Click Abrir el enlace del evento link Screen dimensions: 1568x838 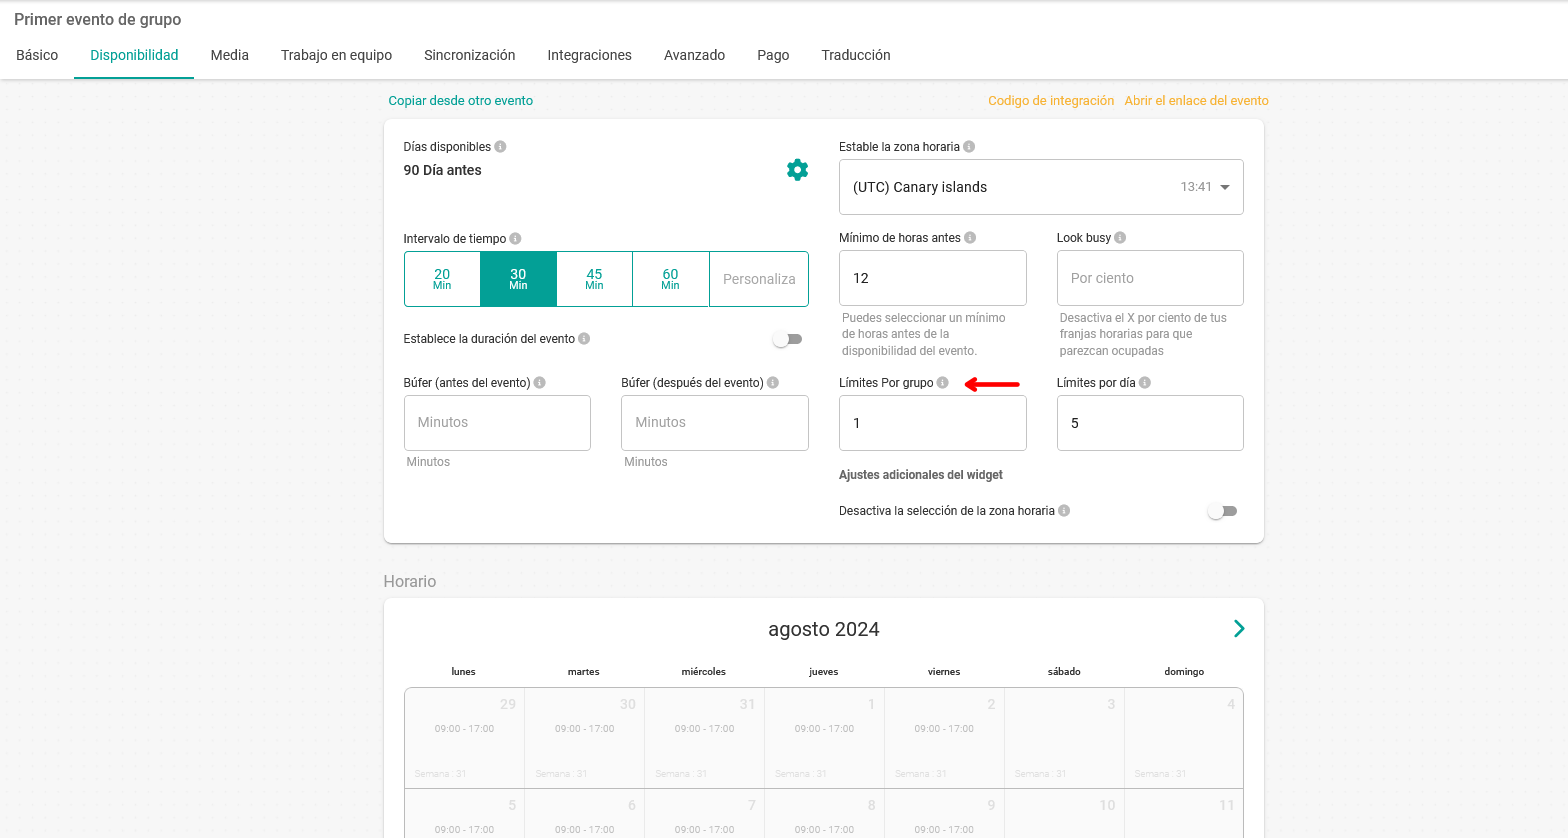pos(1196,101)
